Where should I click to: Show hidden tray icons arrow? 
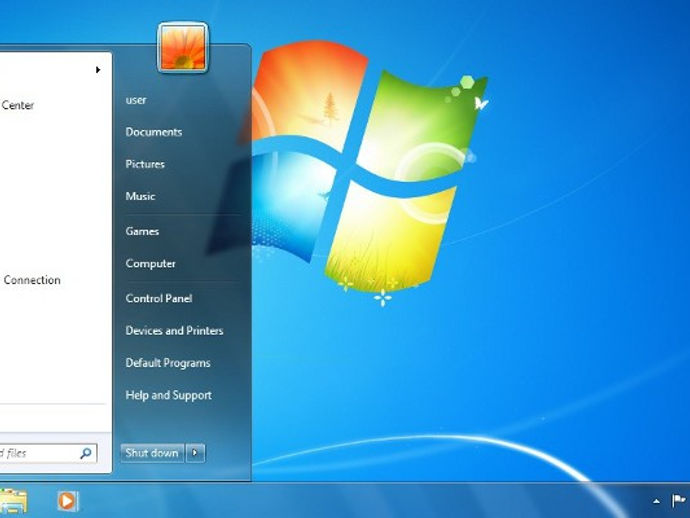coord(656,501)
